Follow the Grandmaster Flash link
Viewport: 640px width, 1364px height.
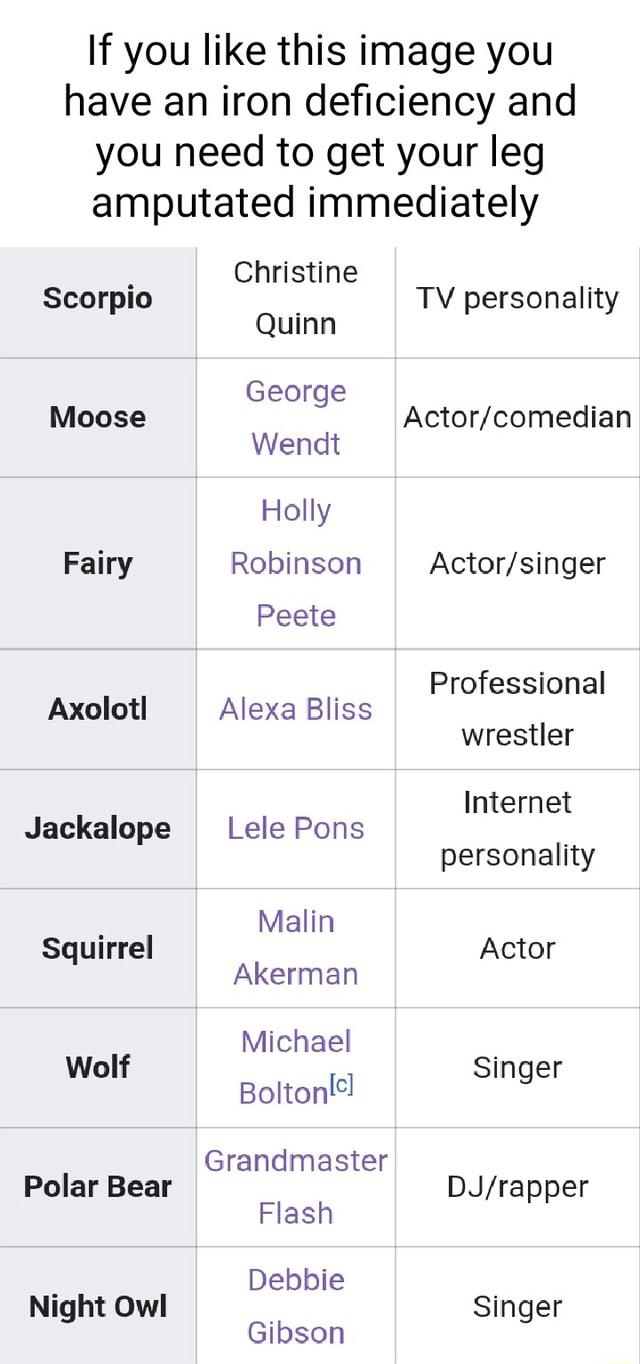pos(296,1186)
